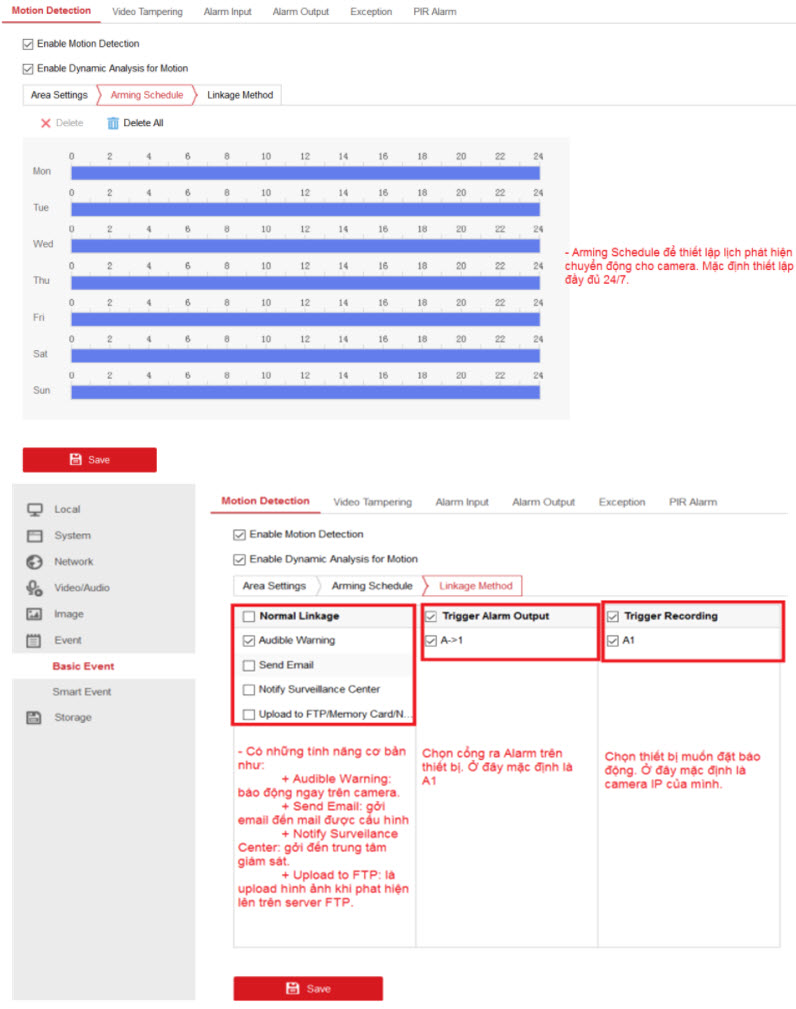Image resolution: width=796 pixels, height=1009 pixels.
Task: Open Storage via its disk icon
Action: coord(35,717)
